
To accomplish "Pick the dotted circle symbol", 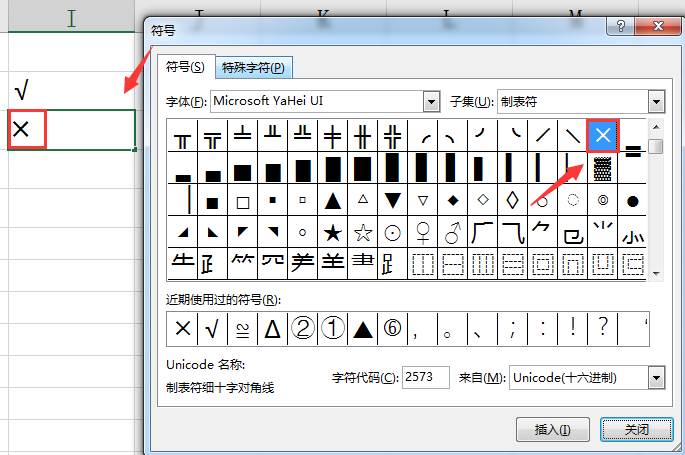I will [573, 200].
